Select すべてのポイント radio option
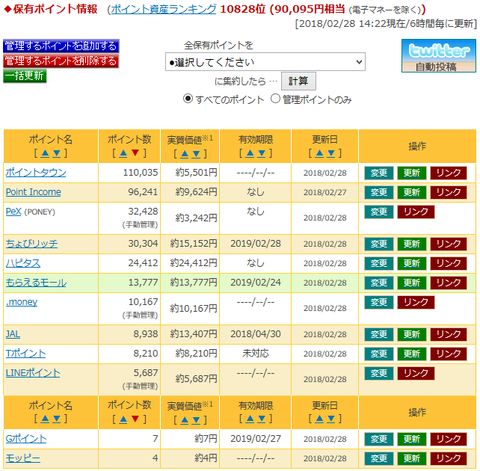 click(x=188, y=99)
